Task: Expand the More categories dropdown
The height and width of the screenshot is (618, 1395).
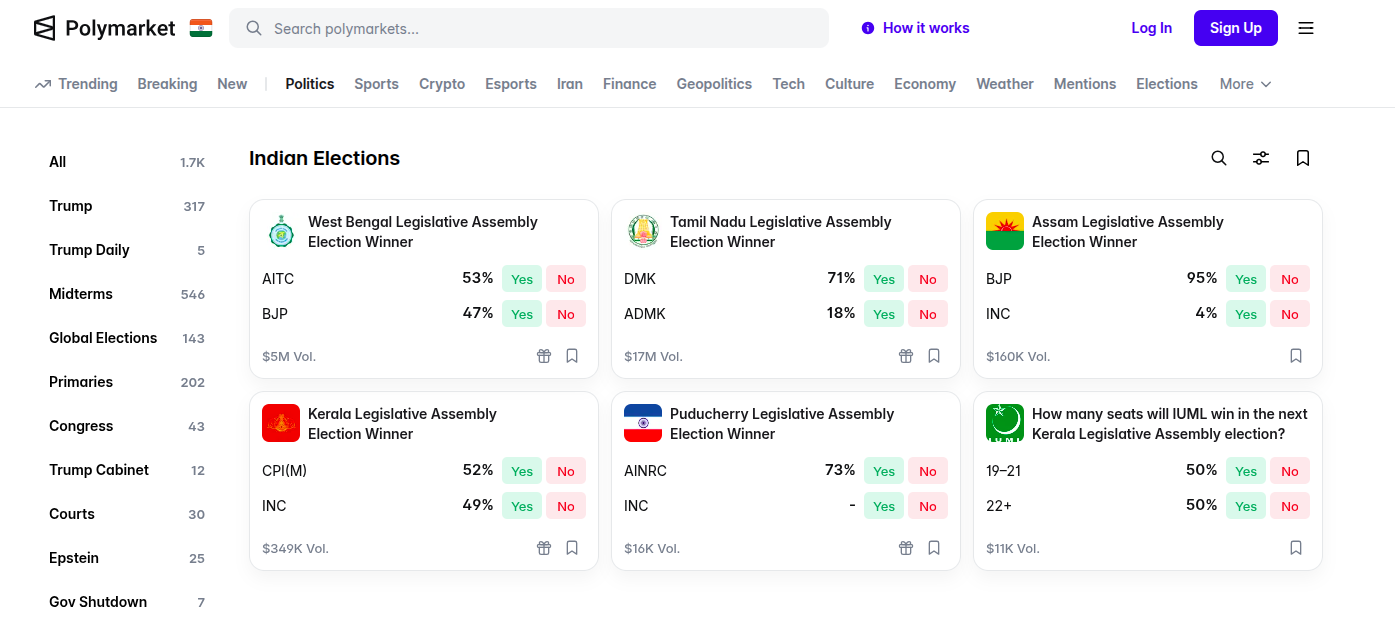Action: point(1245,84)
